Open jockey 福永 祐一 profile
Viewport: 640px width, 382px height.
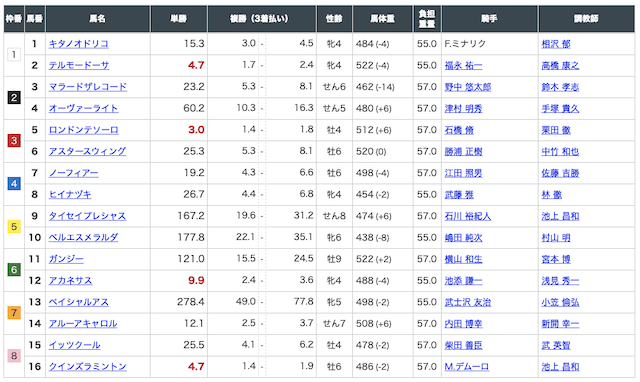(x=463, y=65)
